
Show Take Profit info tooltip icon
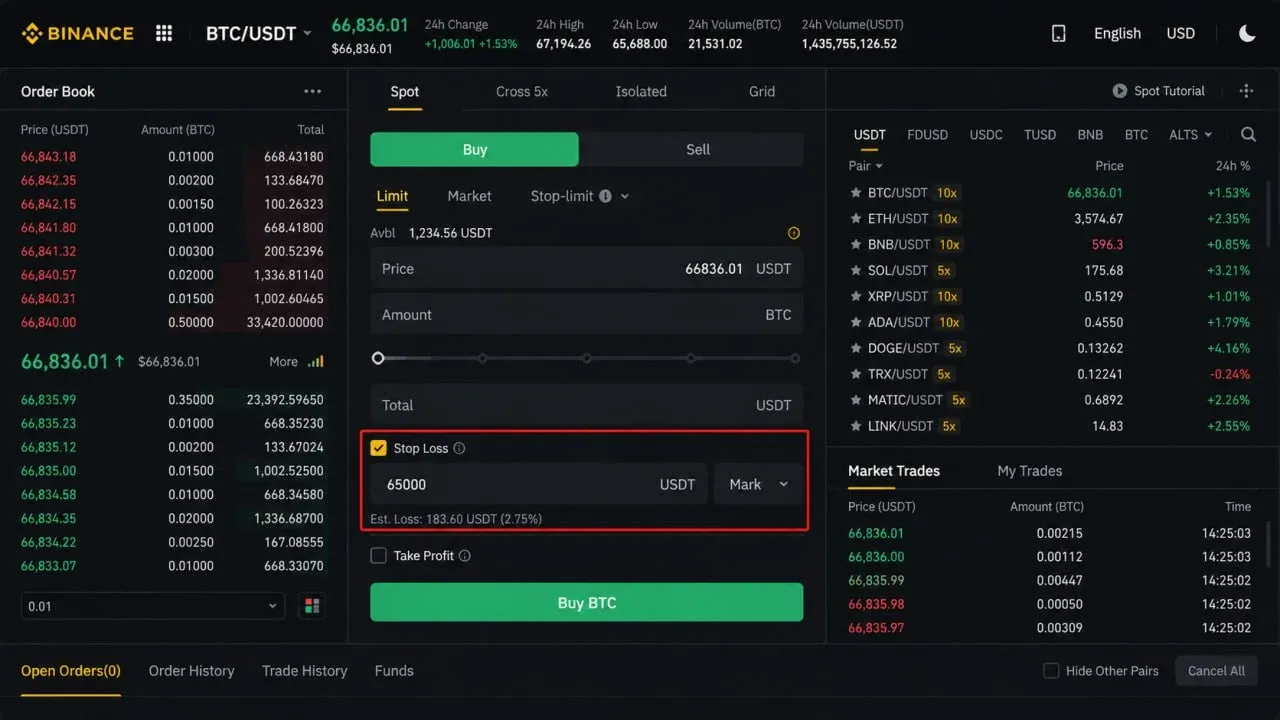click(464, 555)
